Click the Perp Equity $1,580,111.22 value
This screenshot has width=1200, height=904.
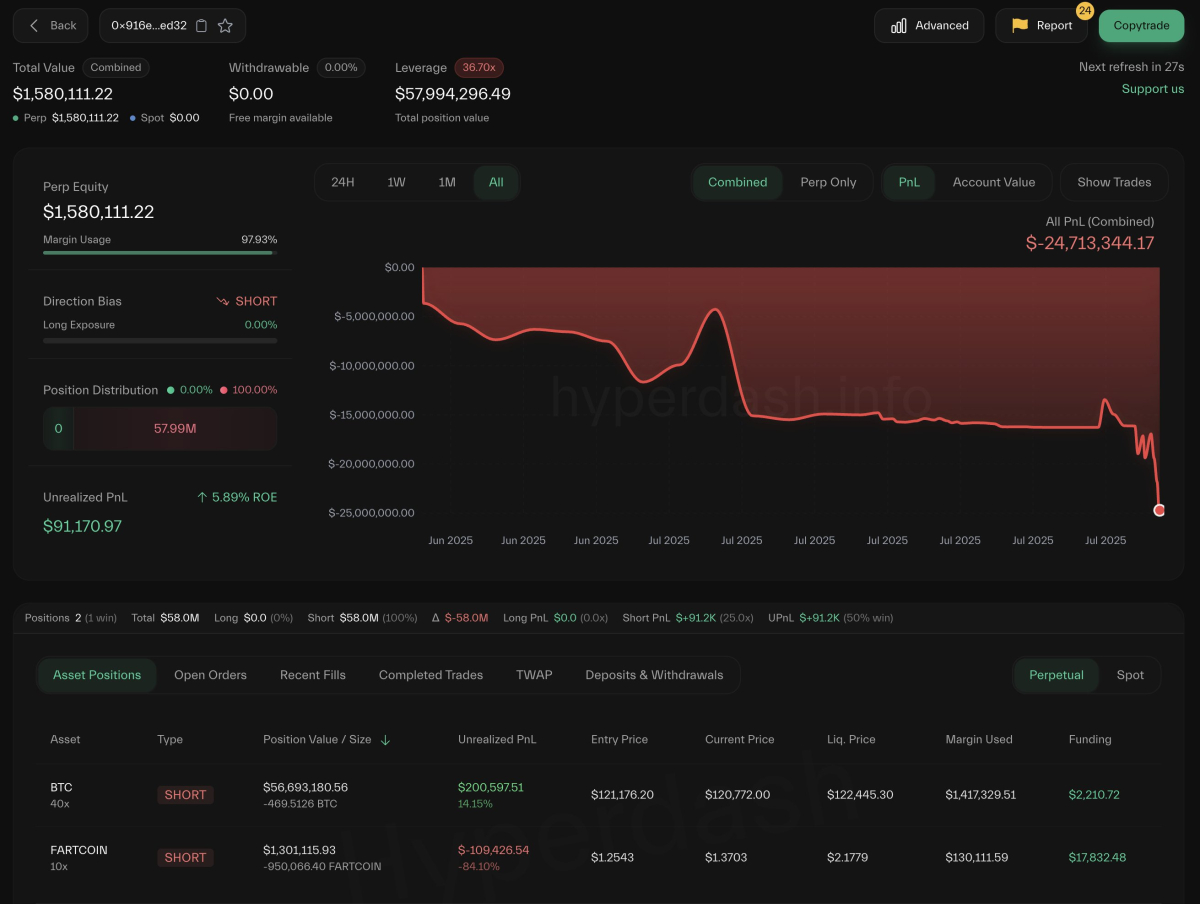[98, 212]
